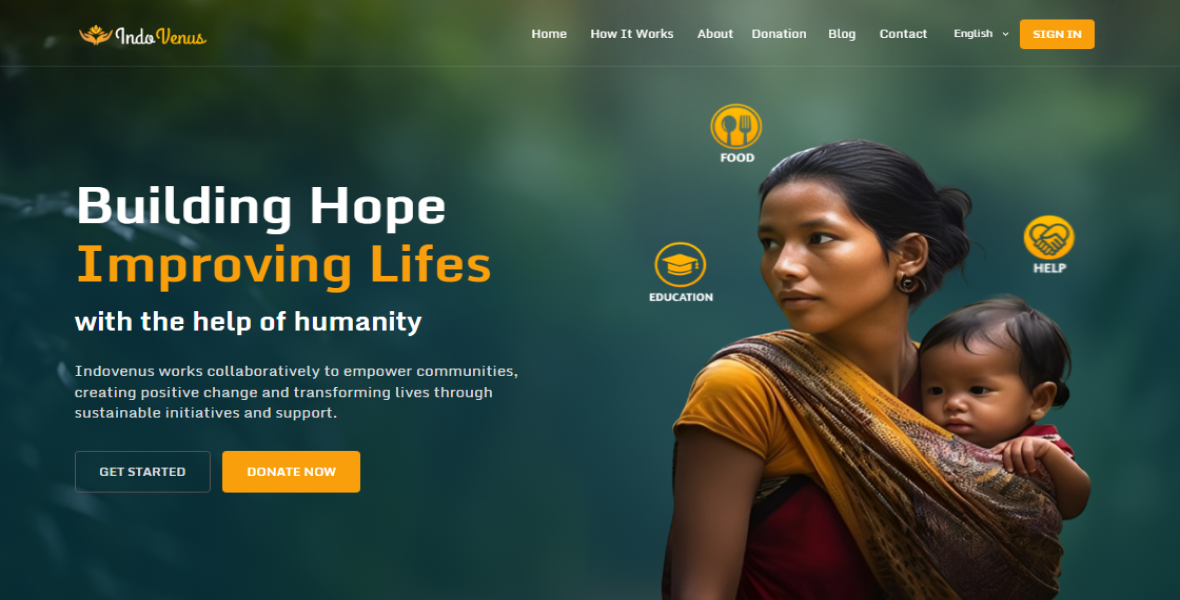Image resolution: width=1180 pixels, height=600 pixels.
Task: Click the IndoVenus lotus logo icon
Action: tap(96, 35)
